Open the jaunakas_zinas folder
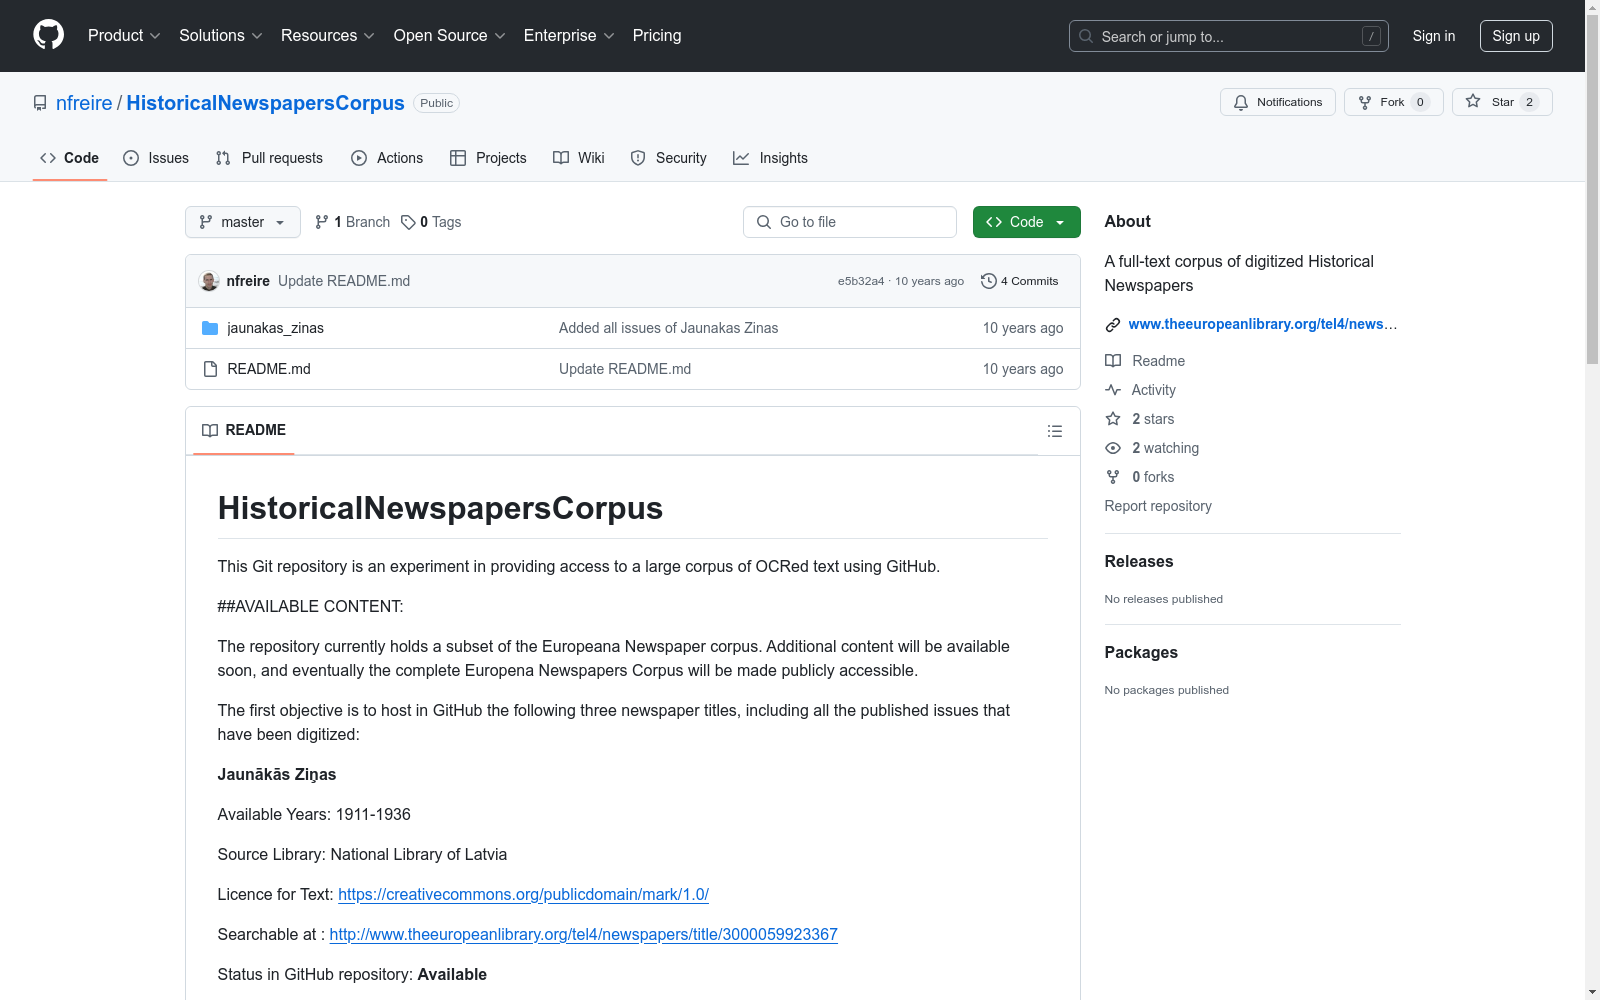The height and width of the screenshot is (1000, 1600). click(x=275, y=328)
